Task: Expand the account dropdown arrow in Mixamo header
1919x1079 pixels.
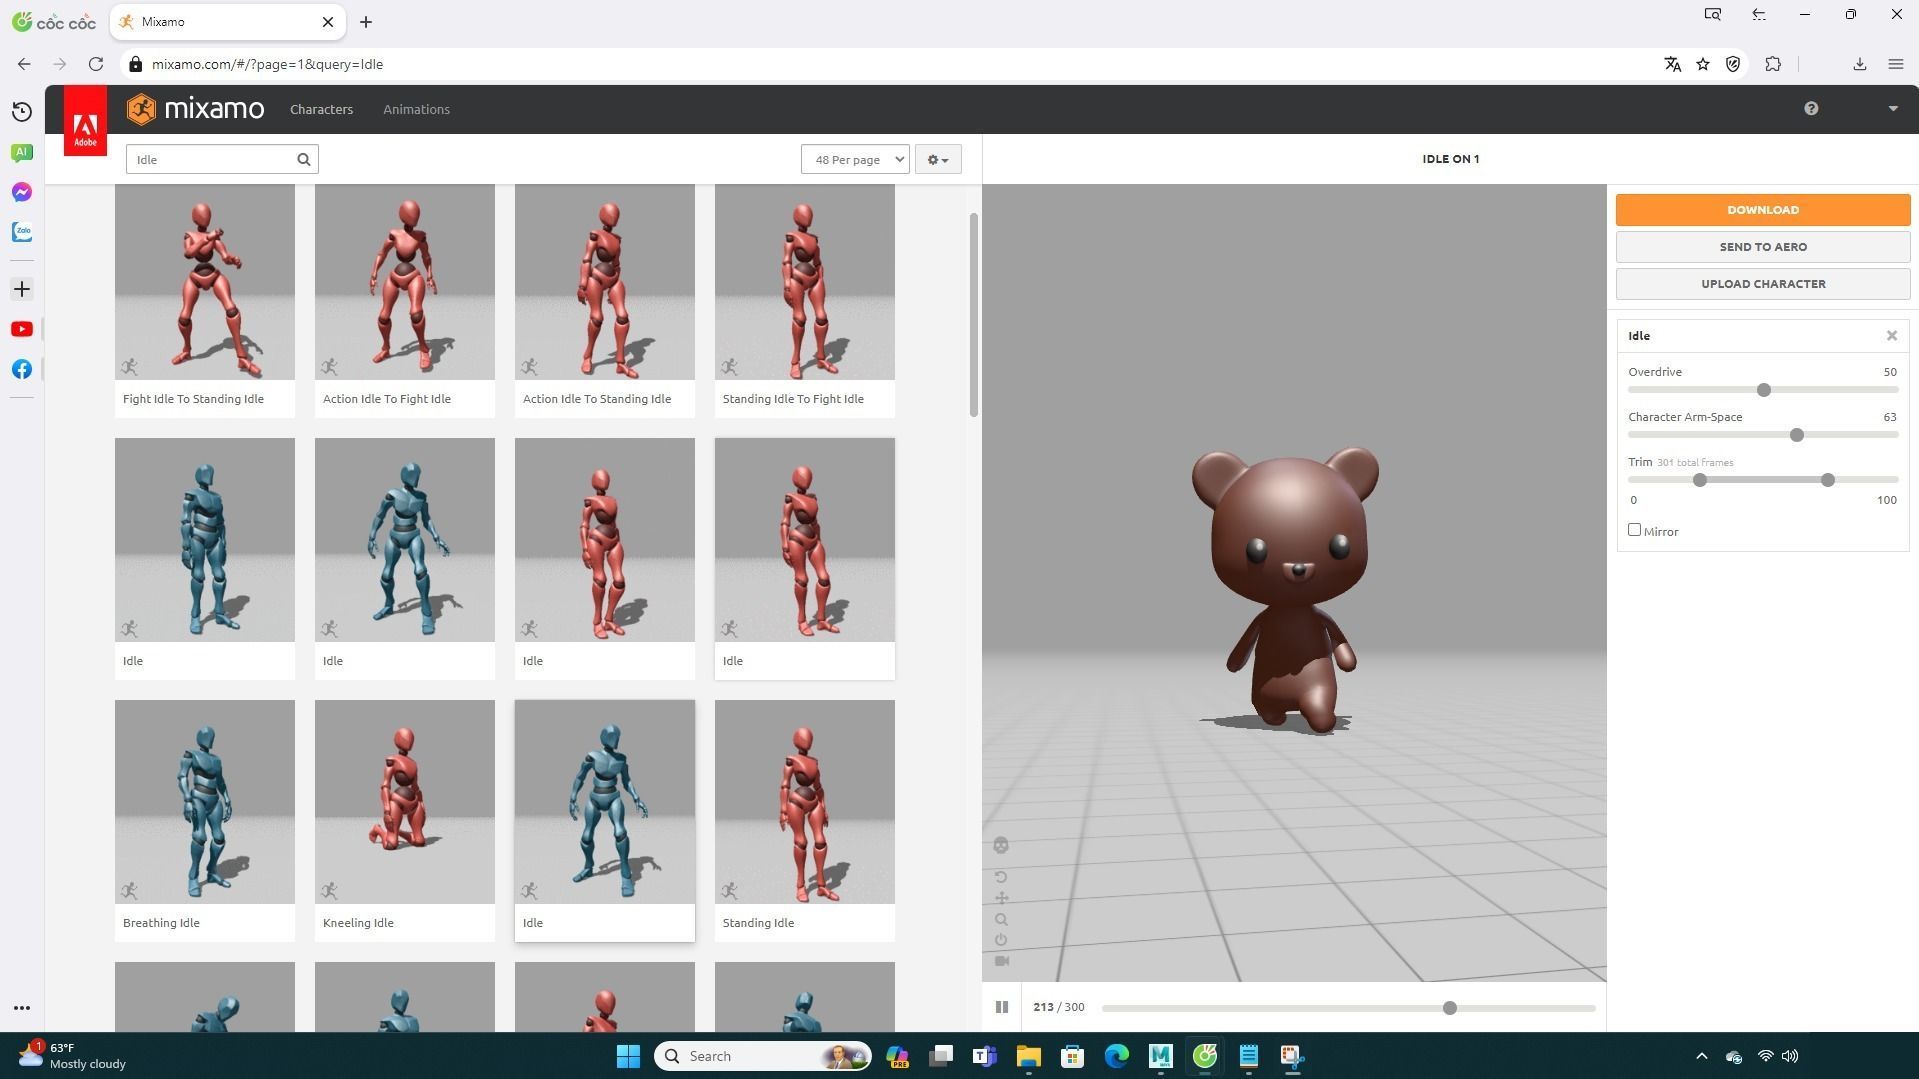Action: tap(1893, 109)
